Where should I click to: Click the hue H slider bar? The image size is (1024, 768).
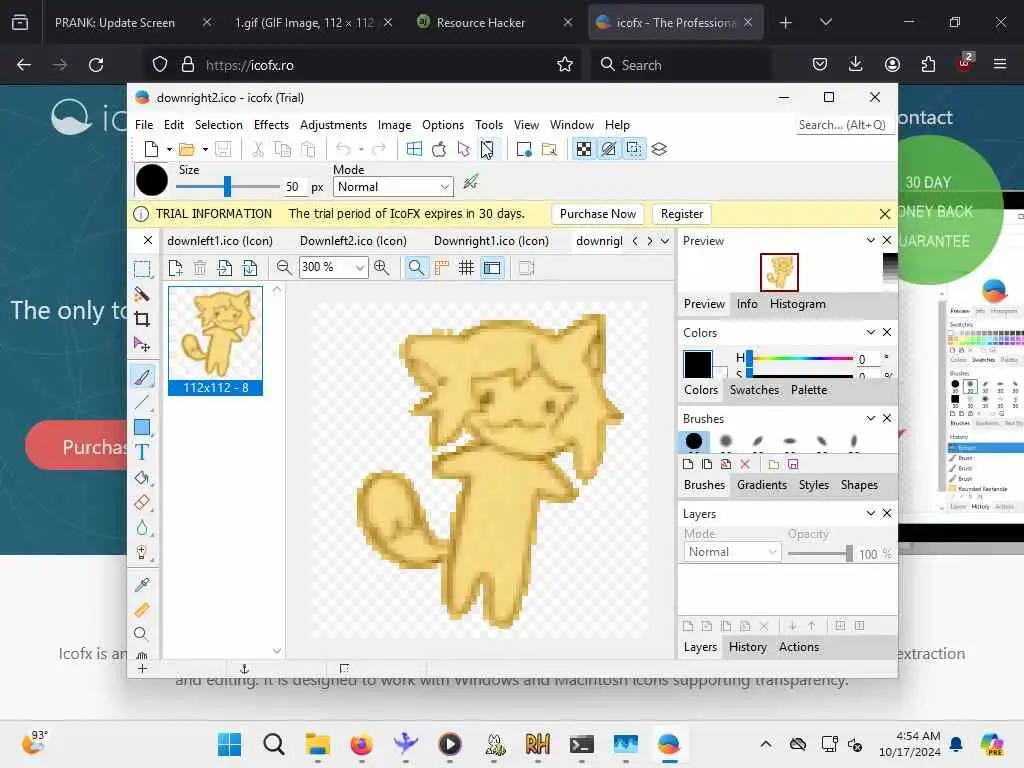click(801, 358)
